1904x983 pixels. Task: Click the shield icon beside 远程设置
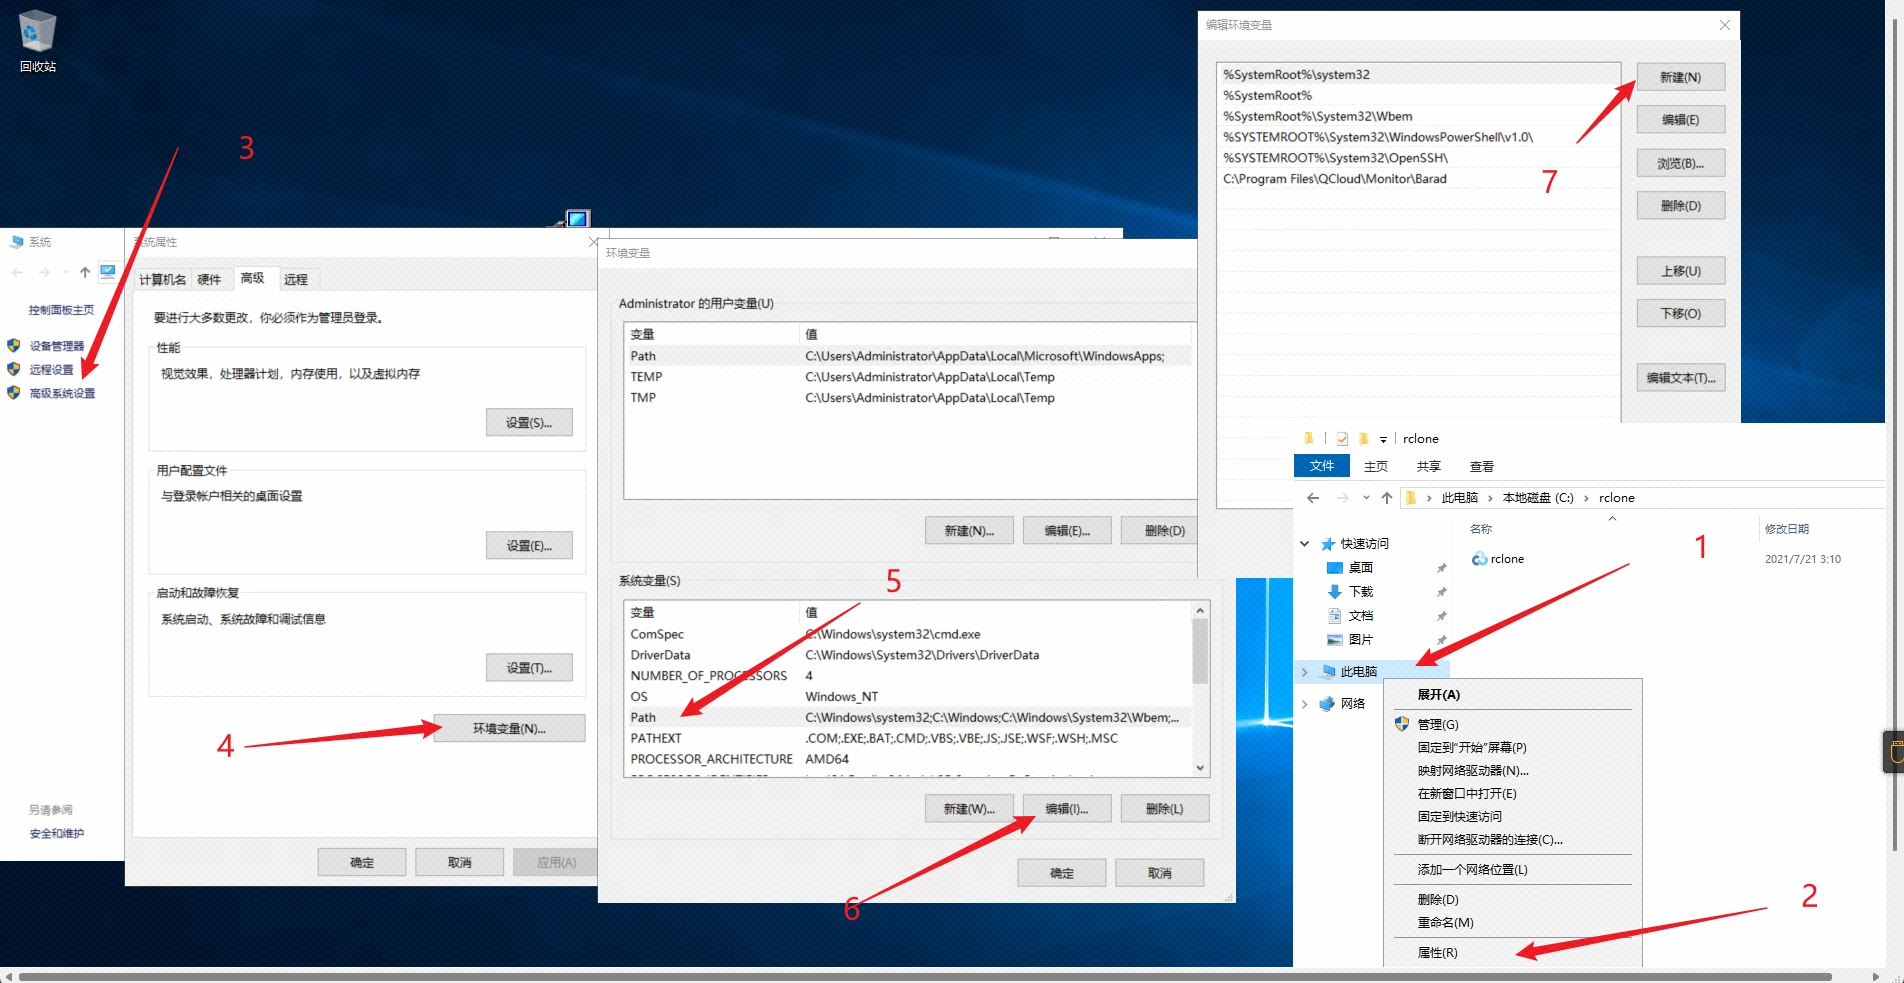click(14, 369)
